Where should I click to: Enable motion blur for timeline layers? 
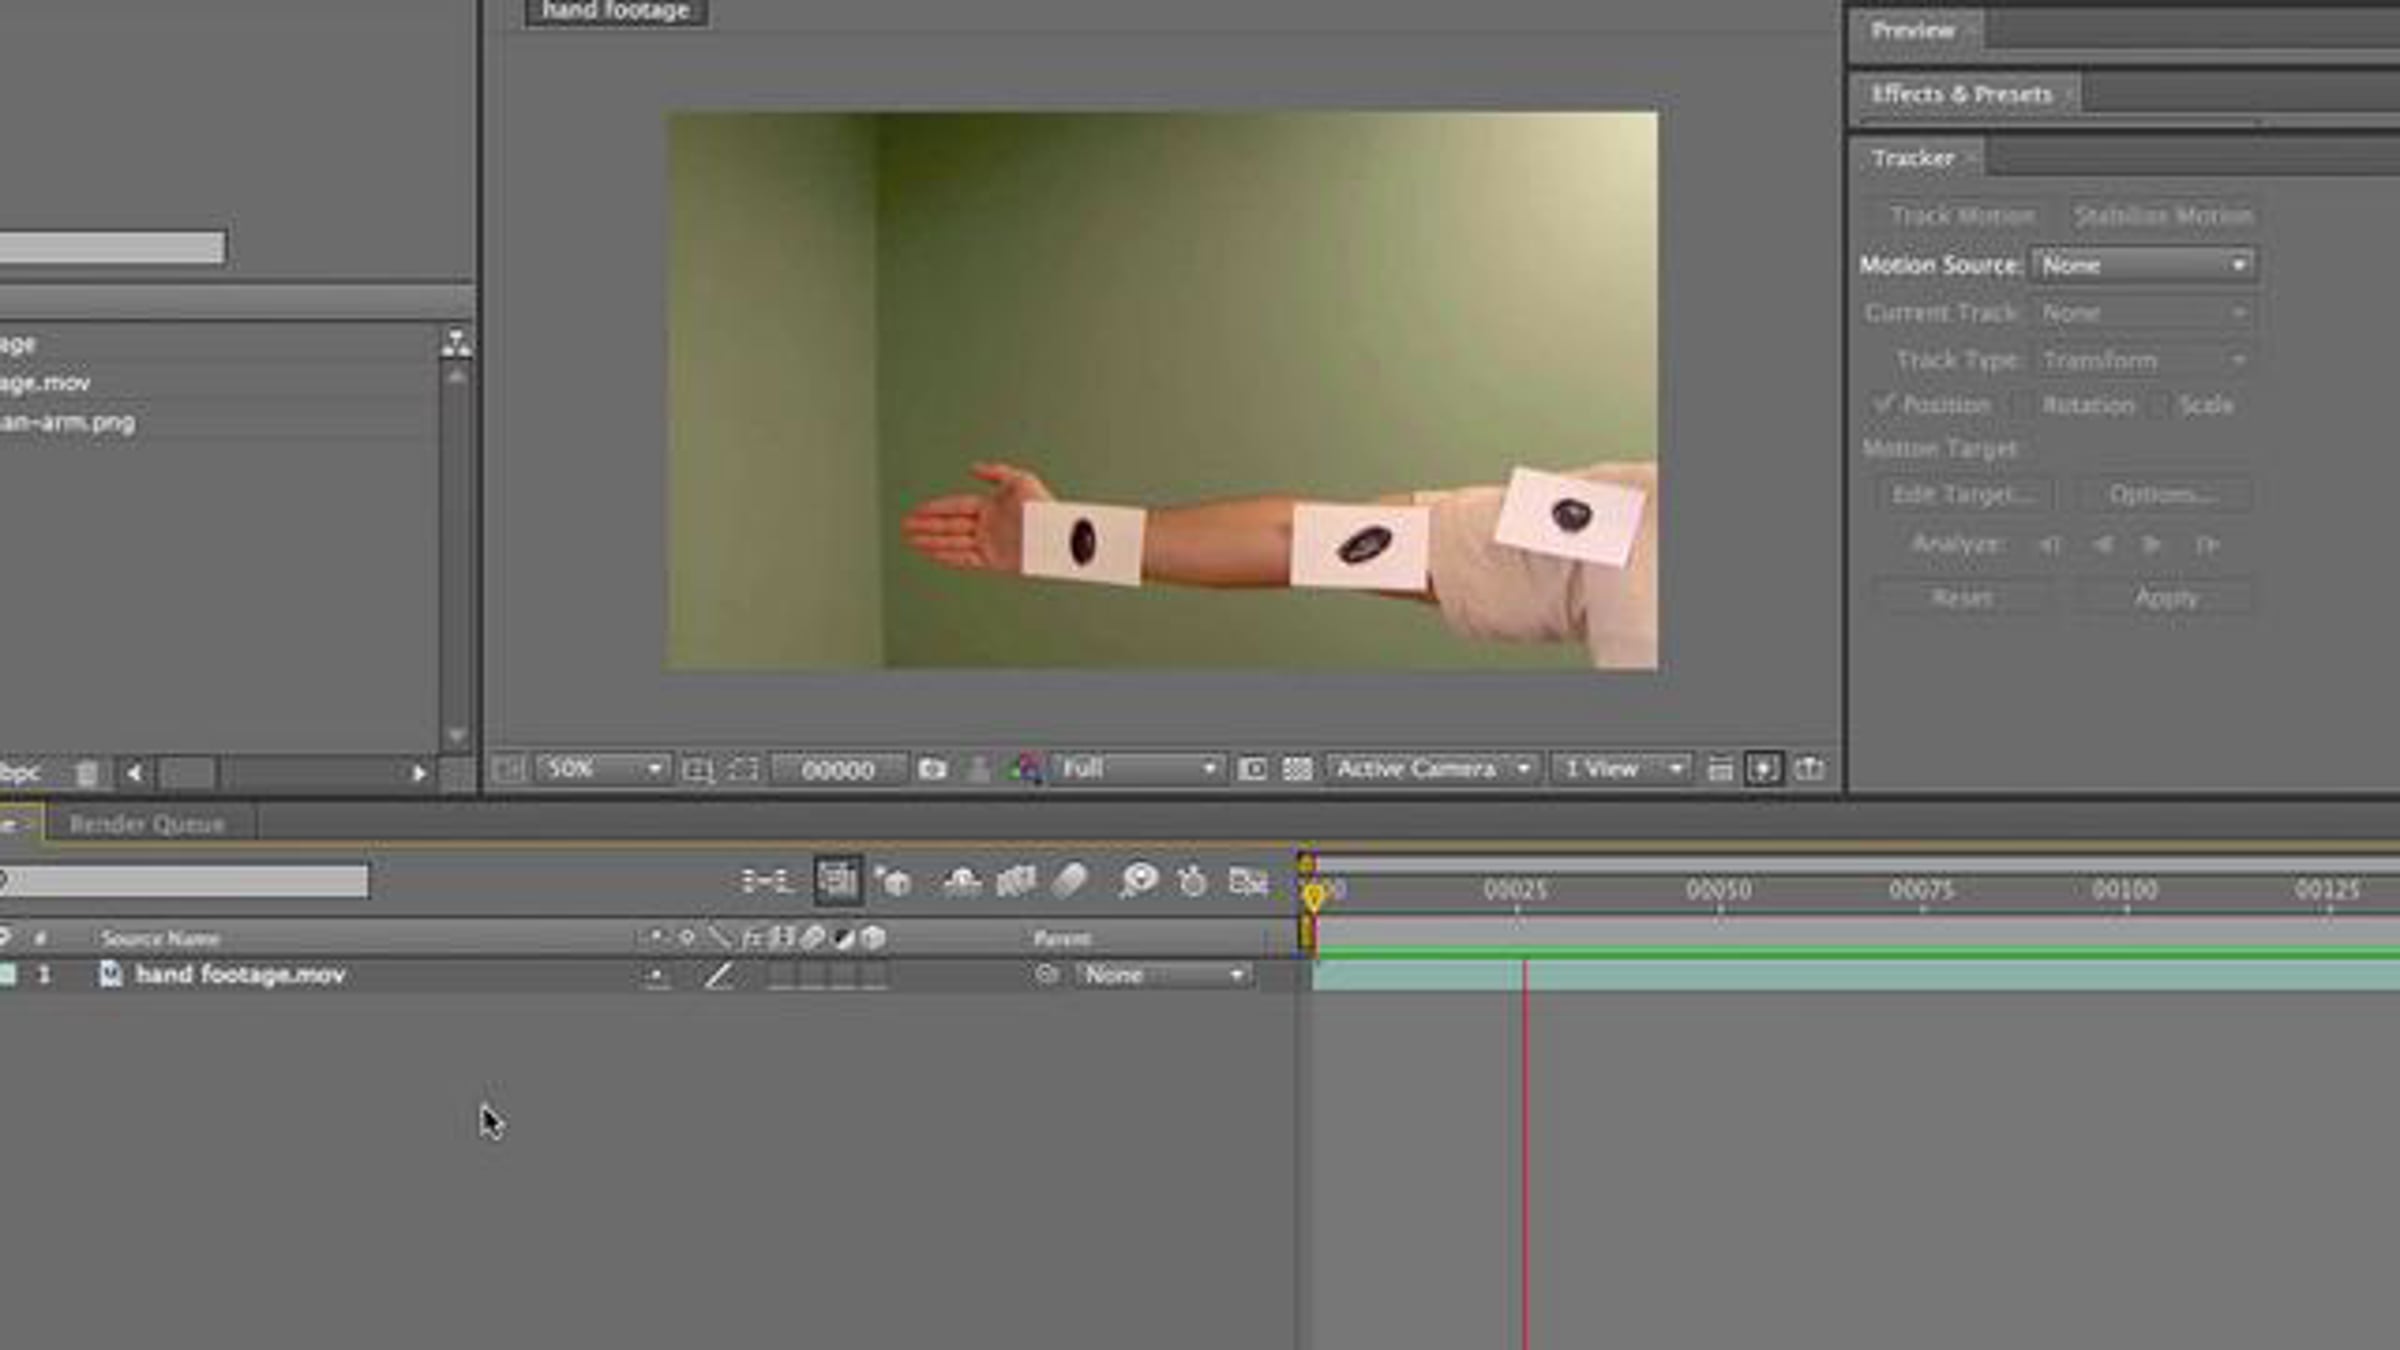1069,881
